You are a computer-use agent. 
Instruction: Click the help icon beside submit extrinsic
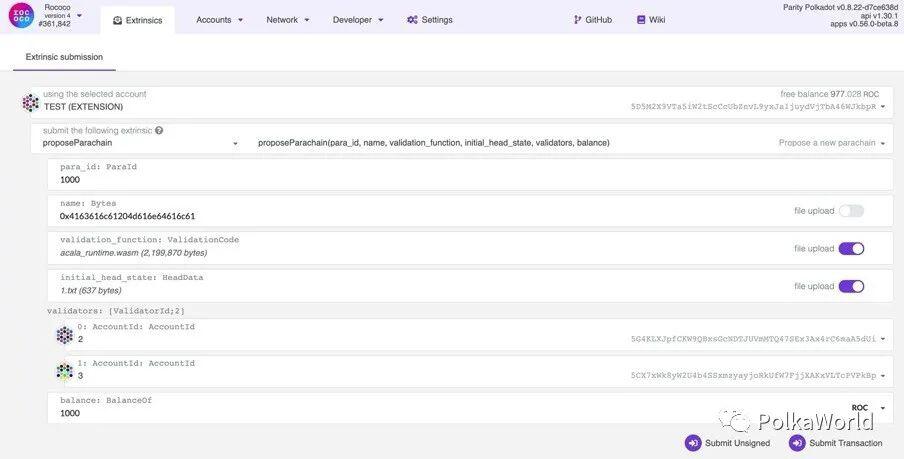(x=159, y=131)
